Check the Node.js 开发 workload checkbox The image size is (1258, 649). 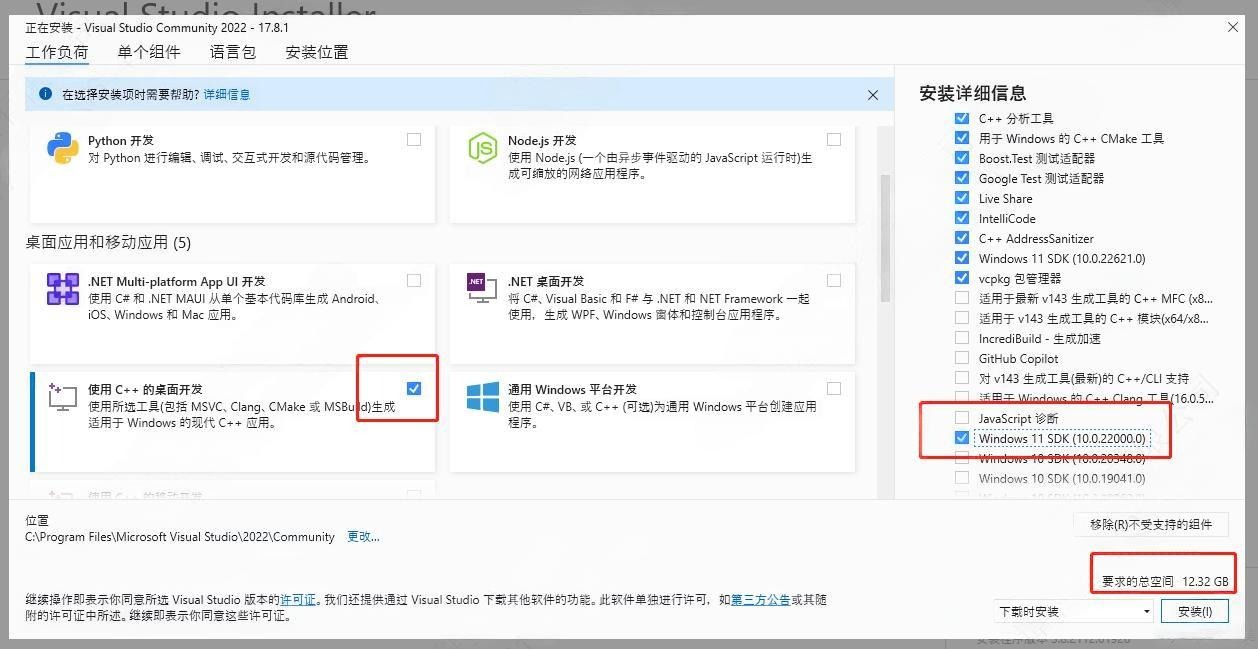tap(834, 140)
